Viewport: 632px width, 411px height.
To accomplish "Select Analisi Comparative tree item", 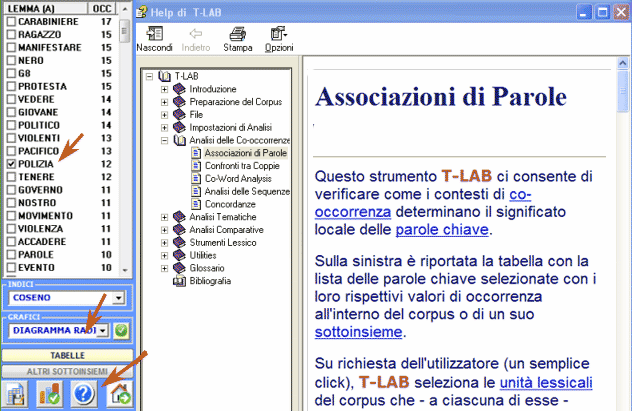I will coord(227,230).
